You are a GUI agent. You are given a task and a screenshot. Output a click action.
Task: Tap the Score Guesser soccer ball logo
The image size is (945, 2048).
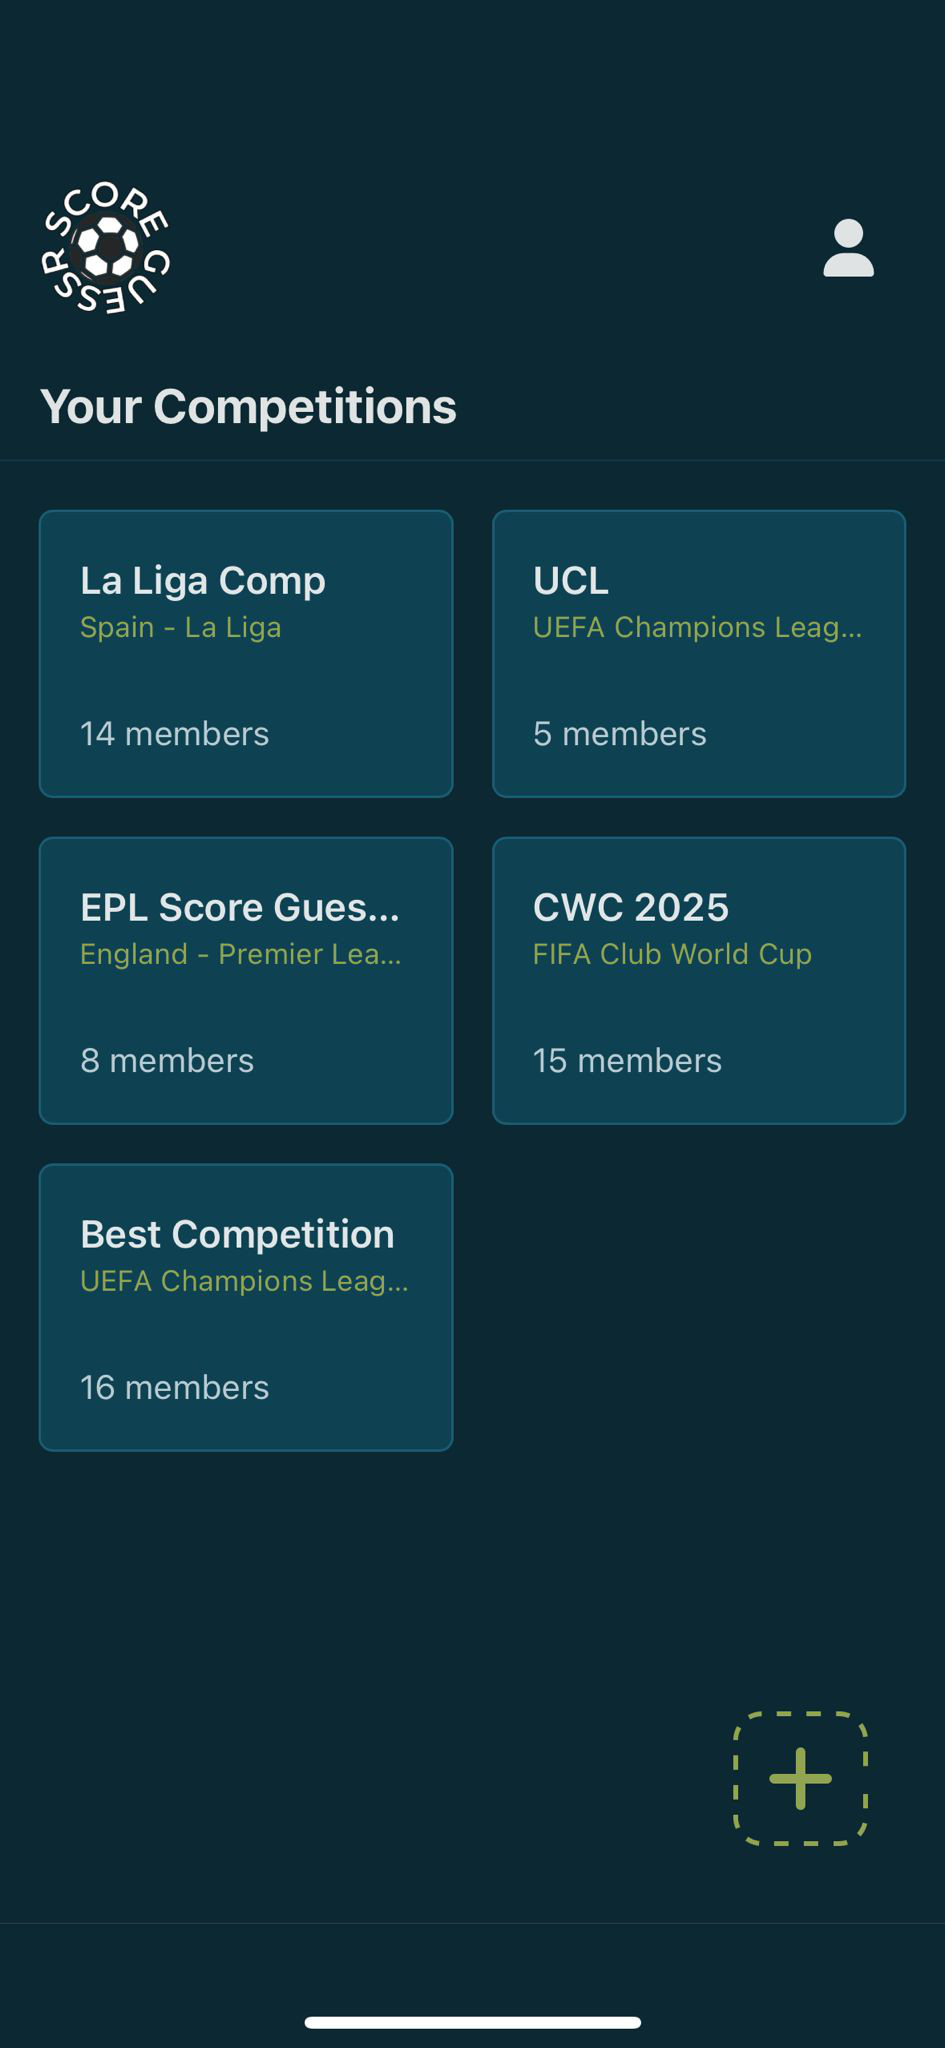click(106, 248)
